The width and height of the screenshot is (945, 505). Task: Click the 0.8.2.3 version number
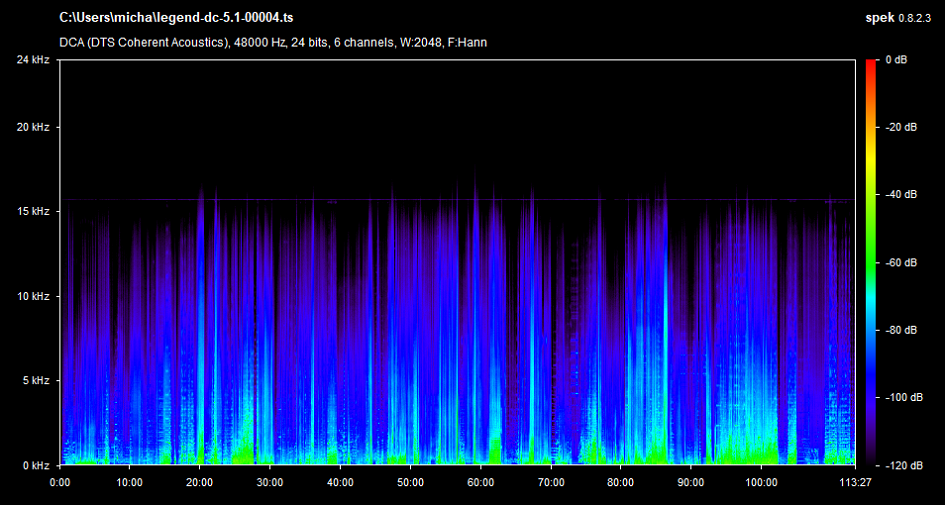pyautogui.click(x=917, y=18)
